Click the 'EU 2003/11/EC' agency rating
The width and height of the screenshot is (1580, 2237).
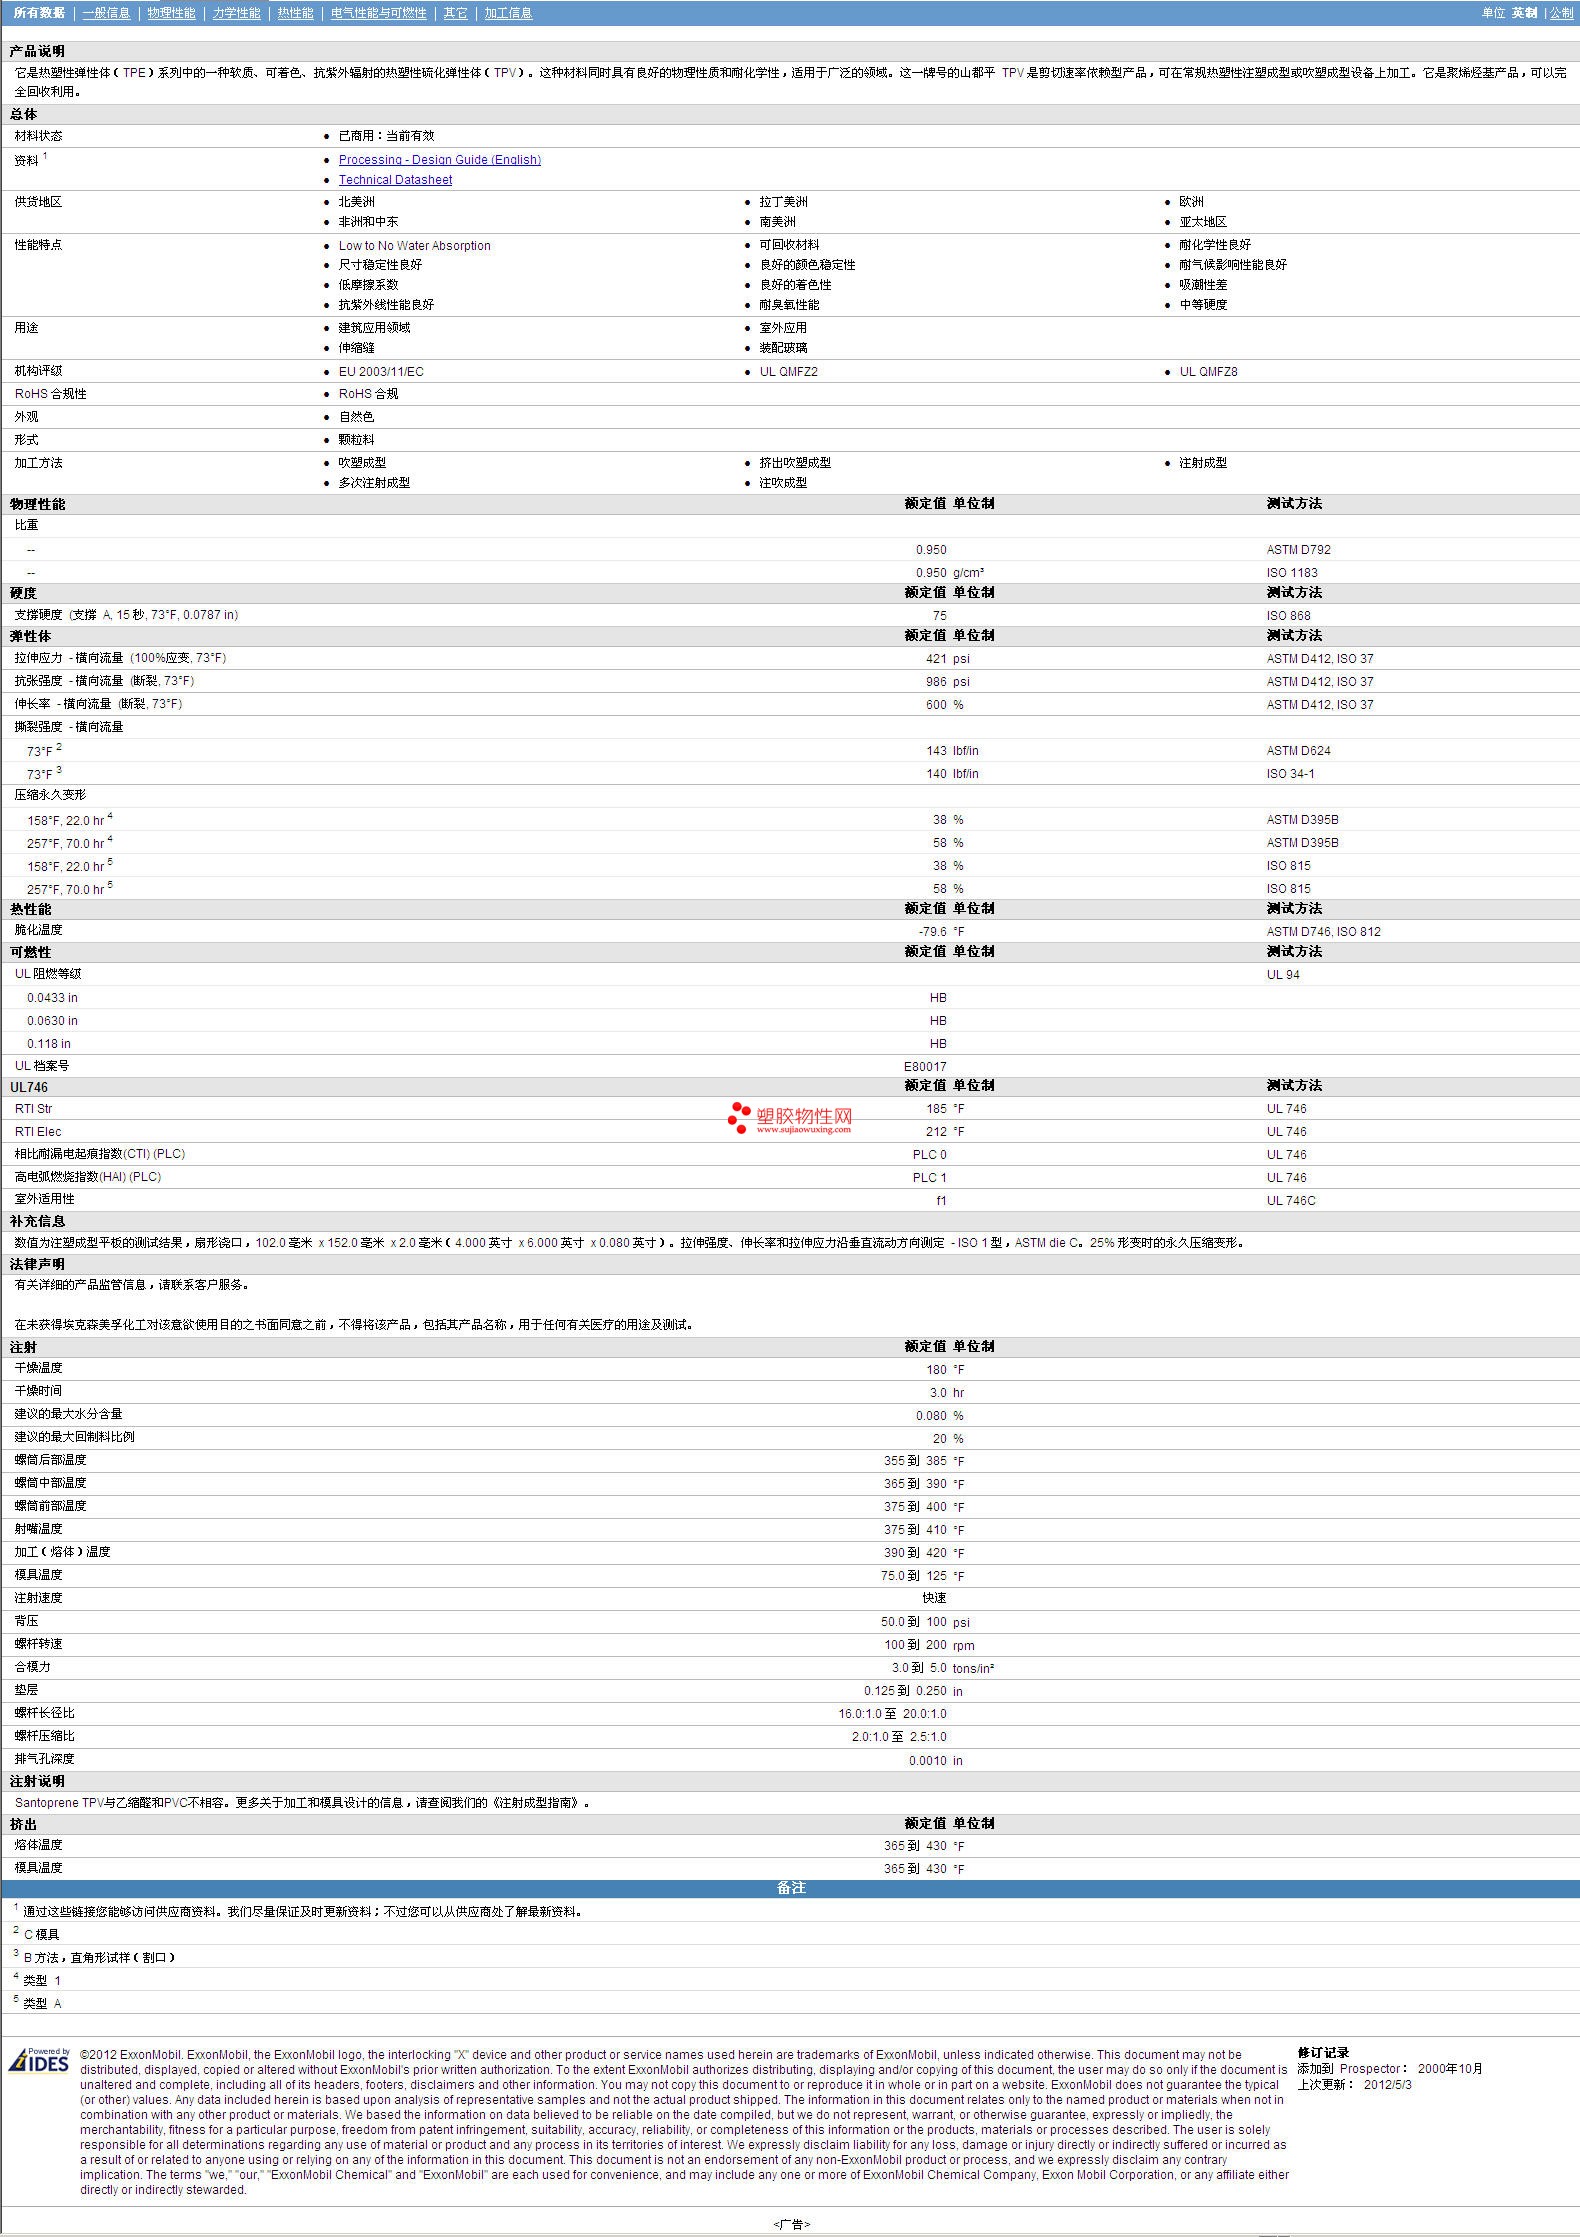coord(381,372)
